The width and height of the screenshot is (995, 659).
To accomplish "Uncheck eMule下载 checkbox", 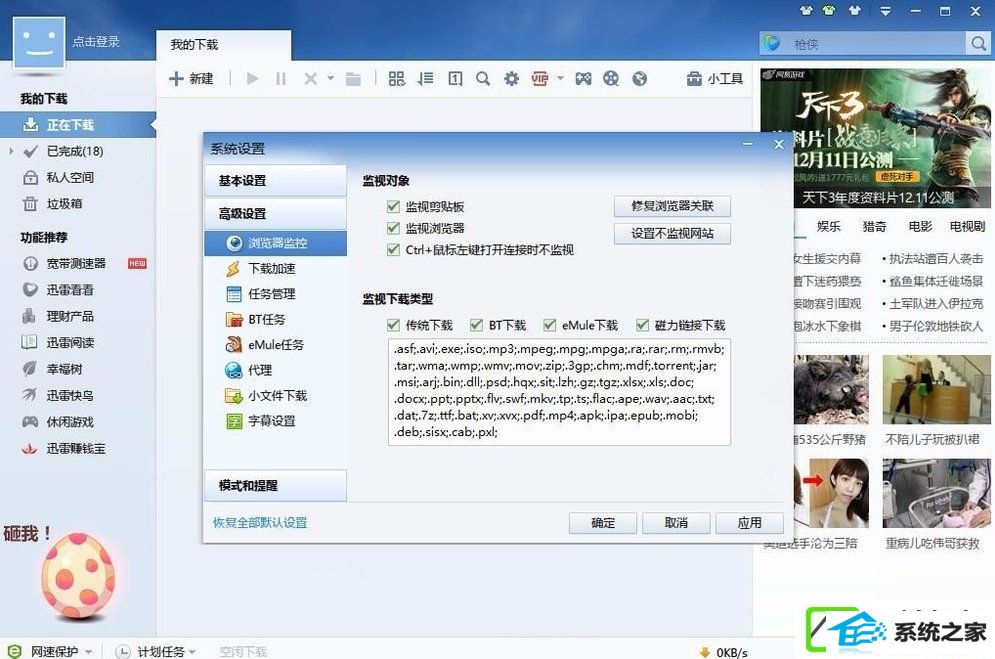I will pyautogui.click(x=550, y=325).
